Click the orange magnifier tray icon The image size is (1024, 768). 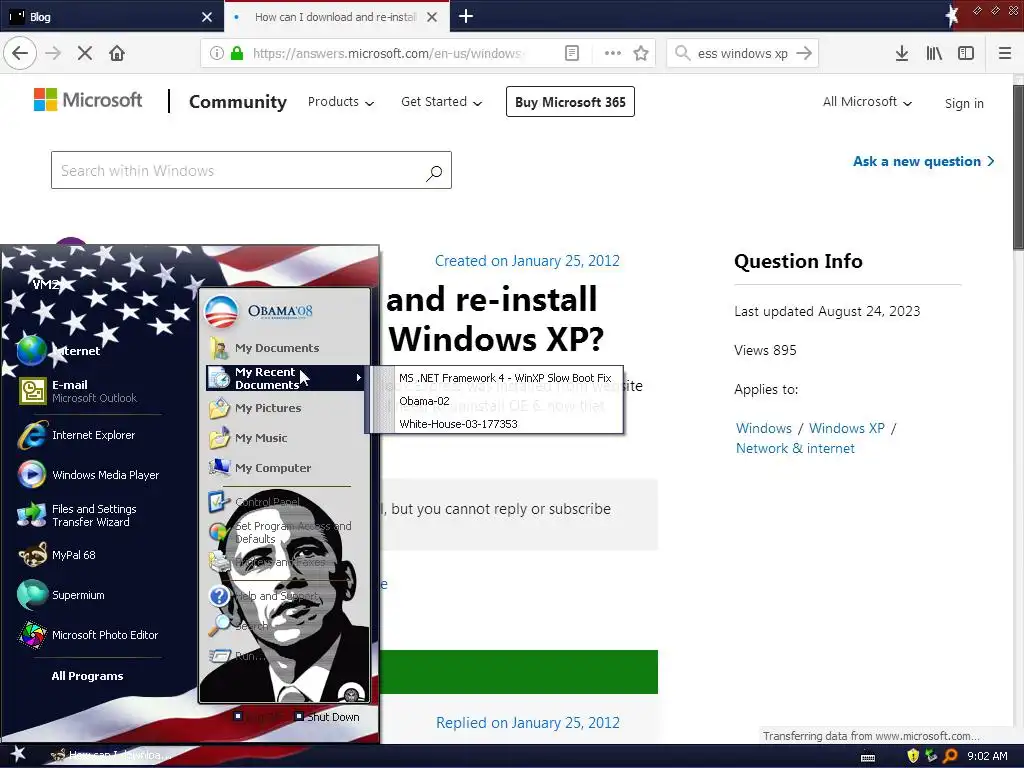[950, 756]
